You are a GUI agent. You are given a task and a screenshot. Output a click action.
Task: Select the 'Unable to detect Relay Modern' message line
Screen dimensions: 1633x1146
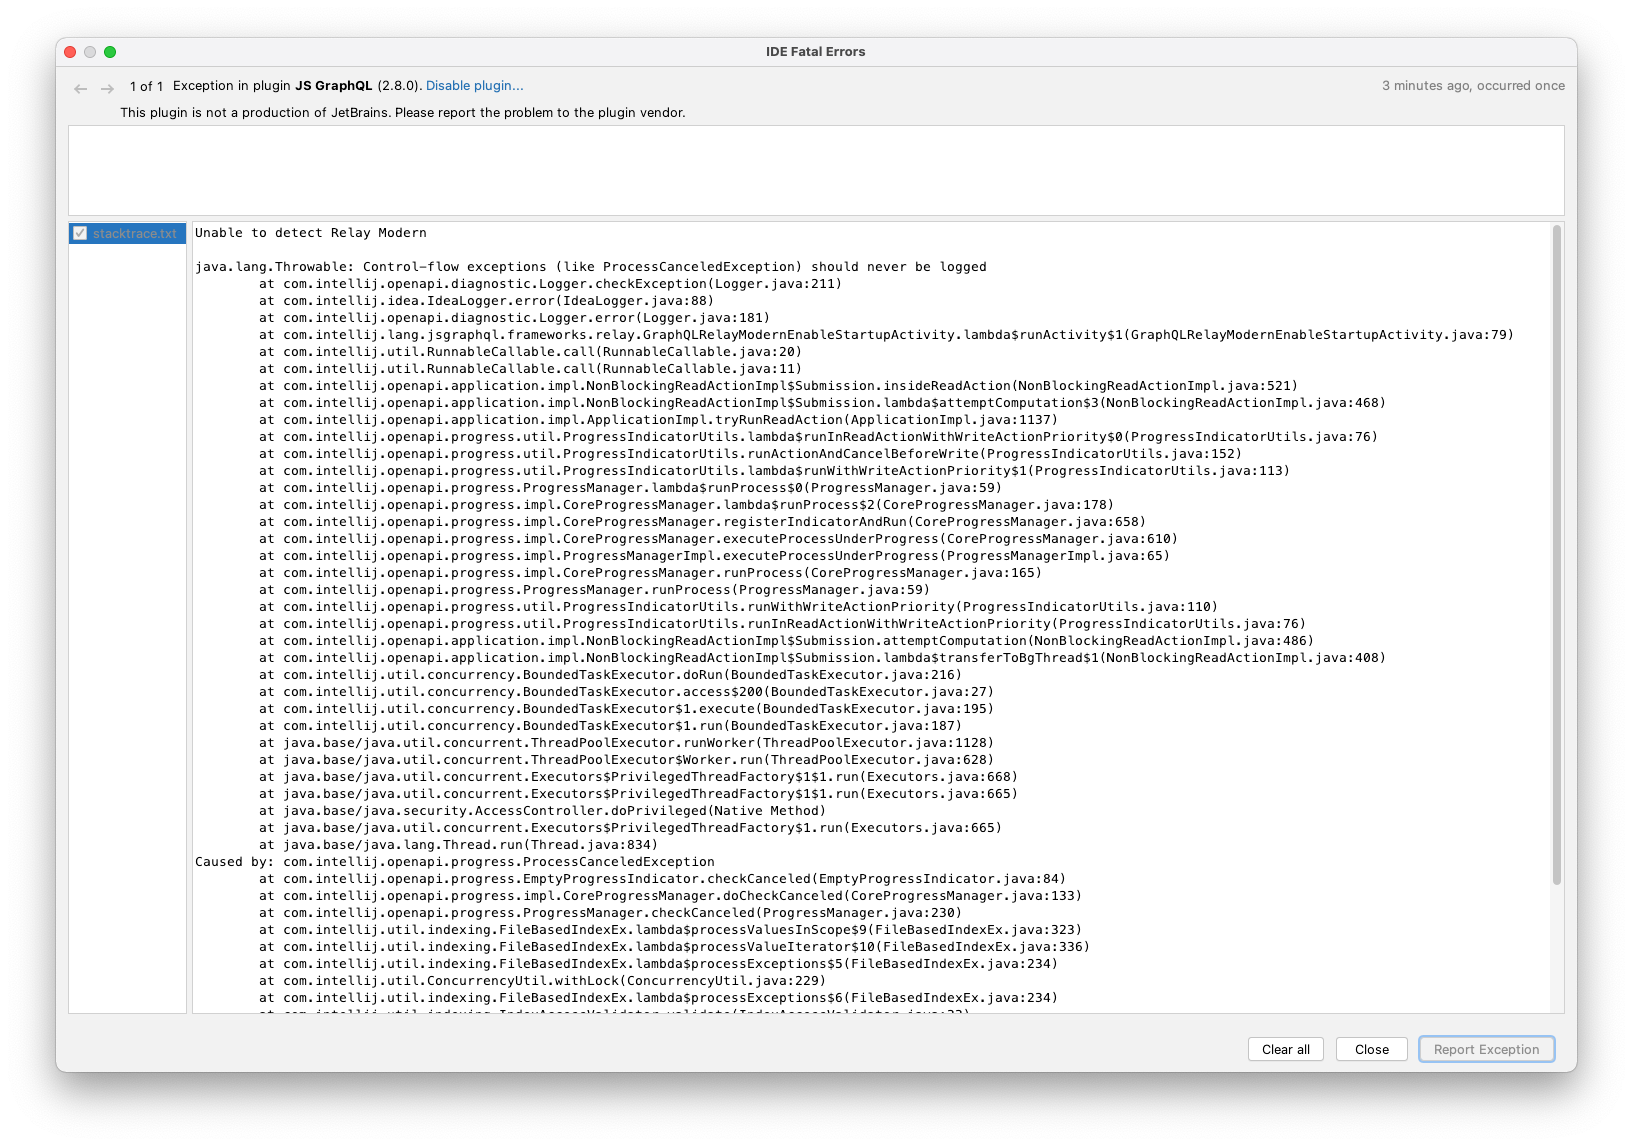[310, 232]
